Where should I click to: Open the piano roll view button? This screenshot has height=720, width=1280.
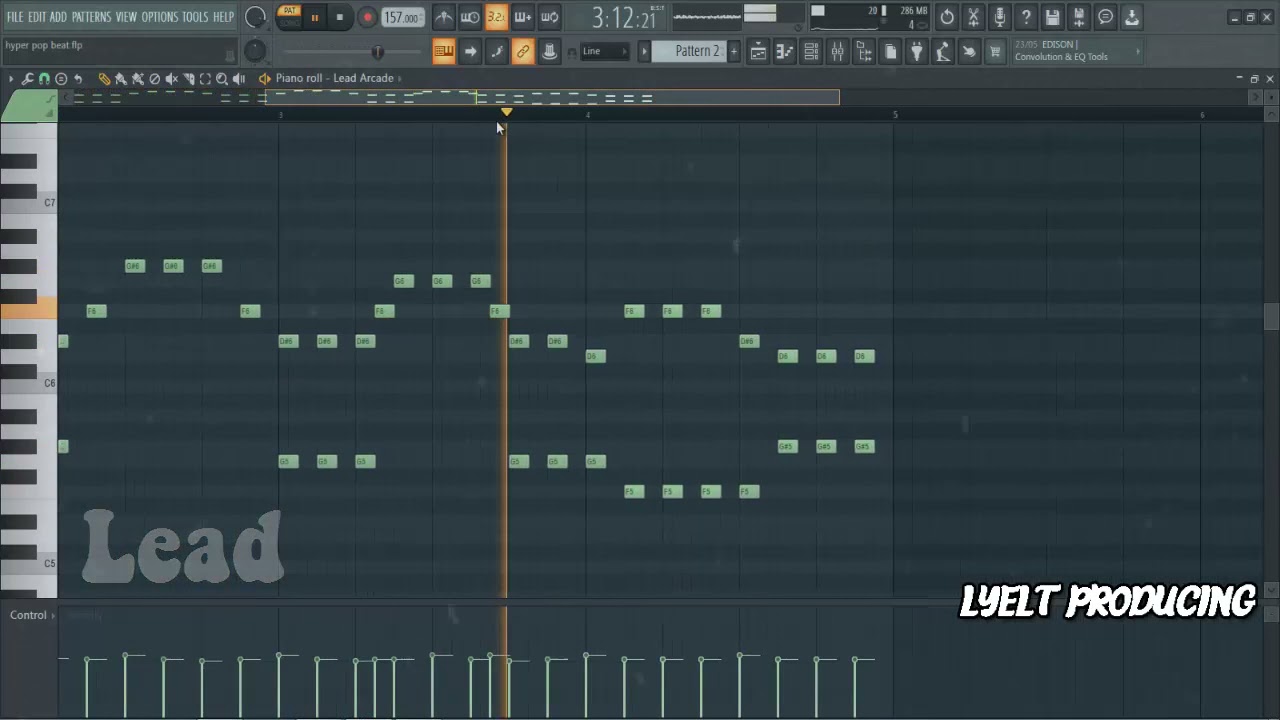[x=785, y=52]
